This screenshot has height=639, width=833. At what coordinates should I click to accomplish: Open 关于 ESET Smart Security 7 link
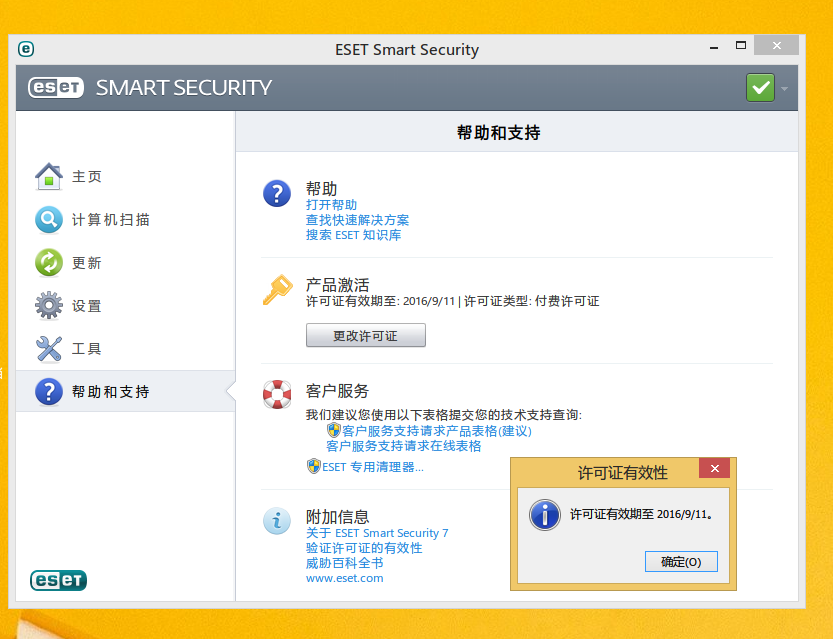tap(377, 533)
